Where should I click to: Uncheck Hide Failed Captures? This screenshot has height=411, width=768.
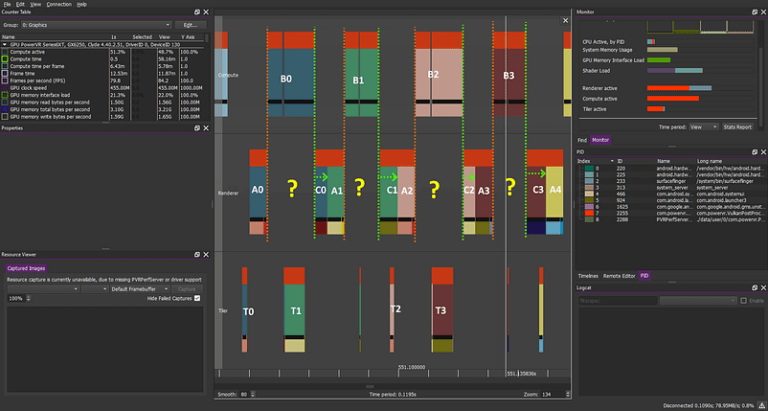pyautogui.click(x=197, y=298)
